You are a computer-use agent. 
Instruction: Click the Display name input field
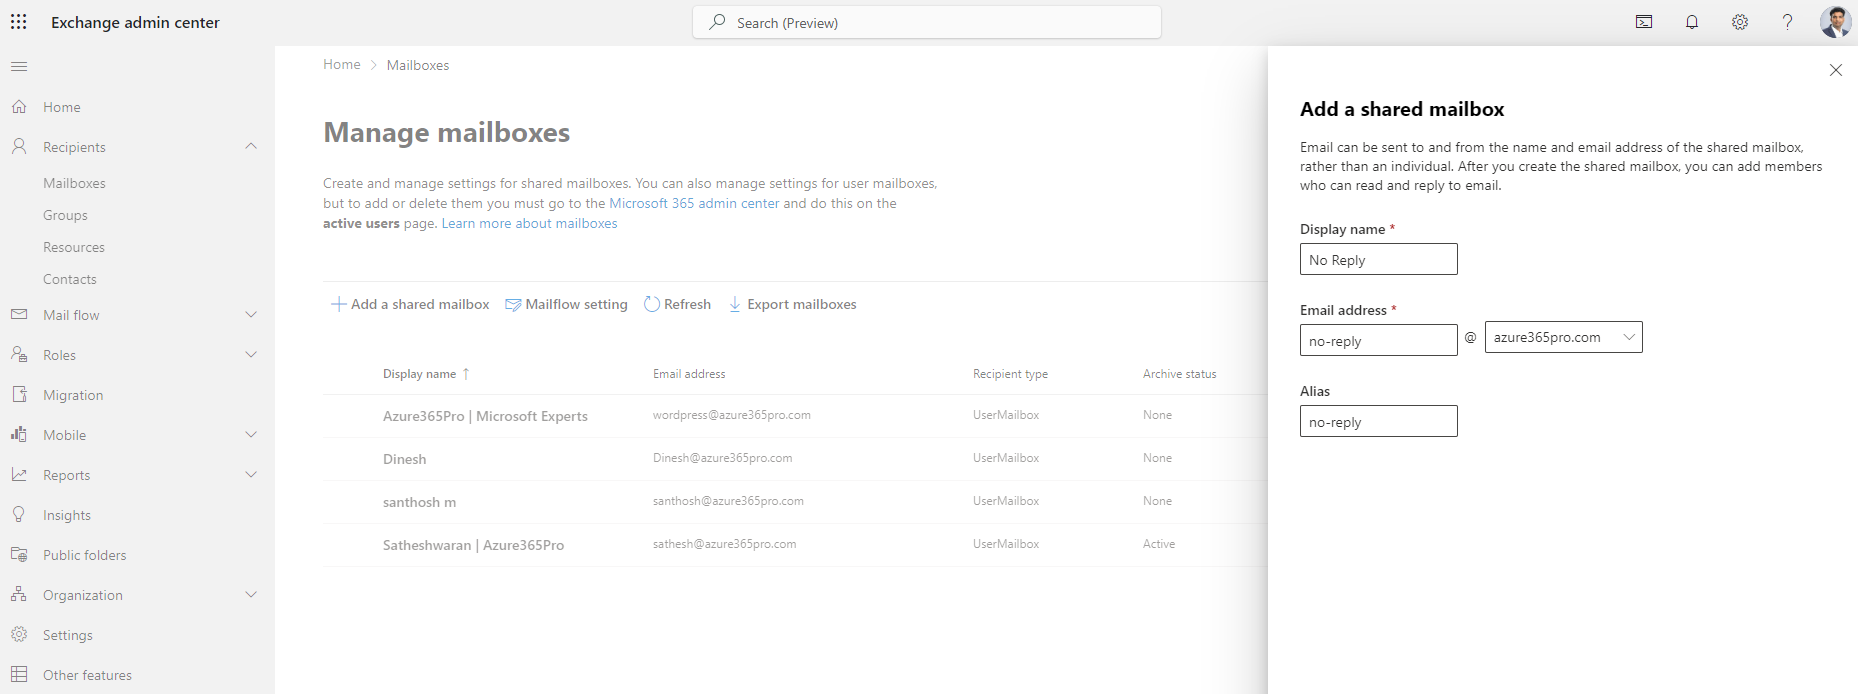pyautogui.click(x=1379, y=259)
